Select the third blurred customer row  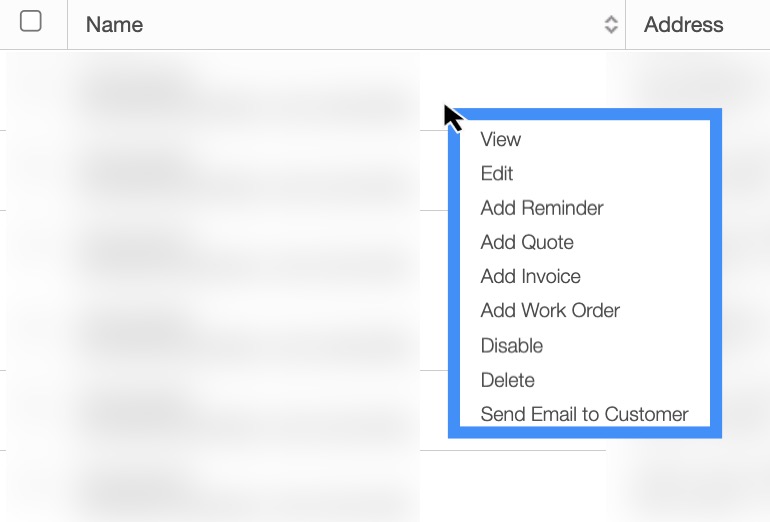135,250
